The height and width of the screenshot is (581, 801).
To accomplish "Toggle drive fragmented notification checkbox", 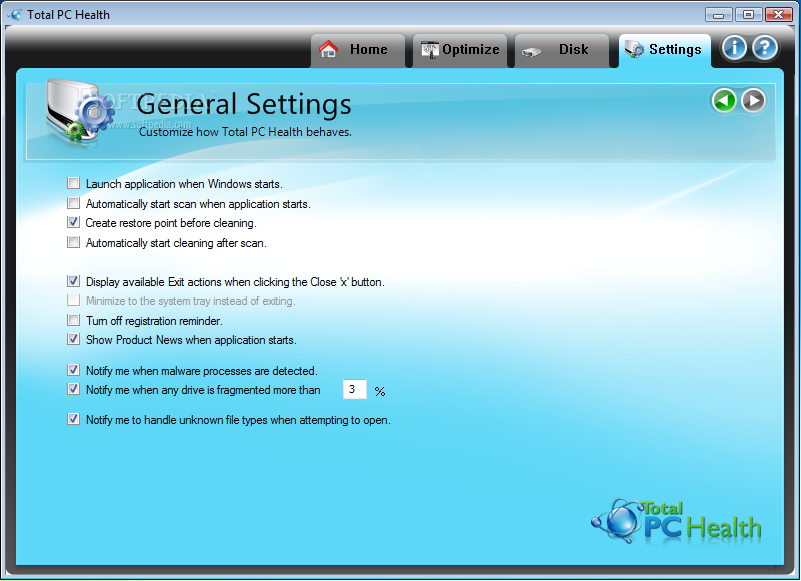I will pyautogui.click(x=74, y=389).
